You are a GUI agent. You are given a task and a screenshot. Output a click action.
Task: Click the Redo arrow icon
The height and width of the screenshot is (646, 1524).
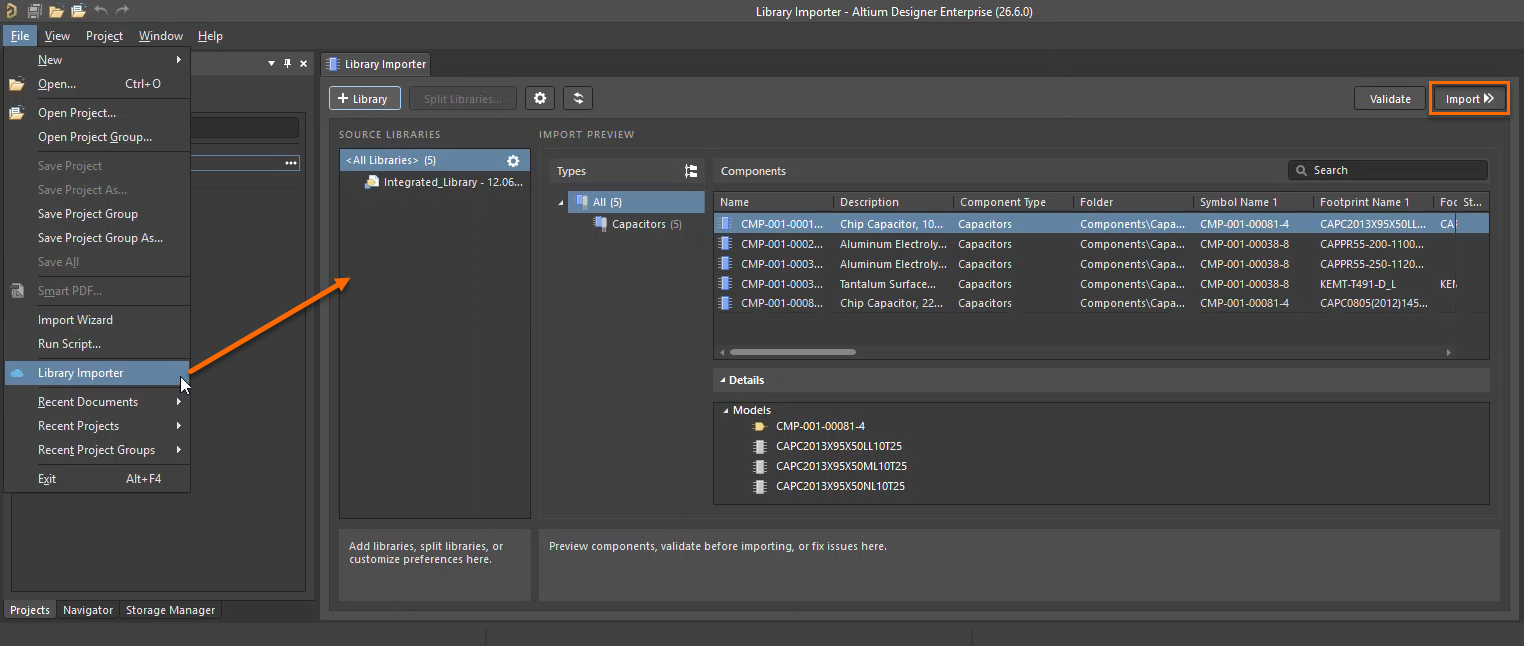point(122,12)
